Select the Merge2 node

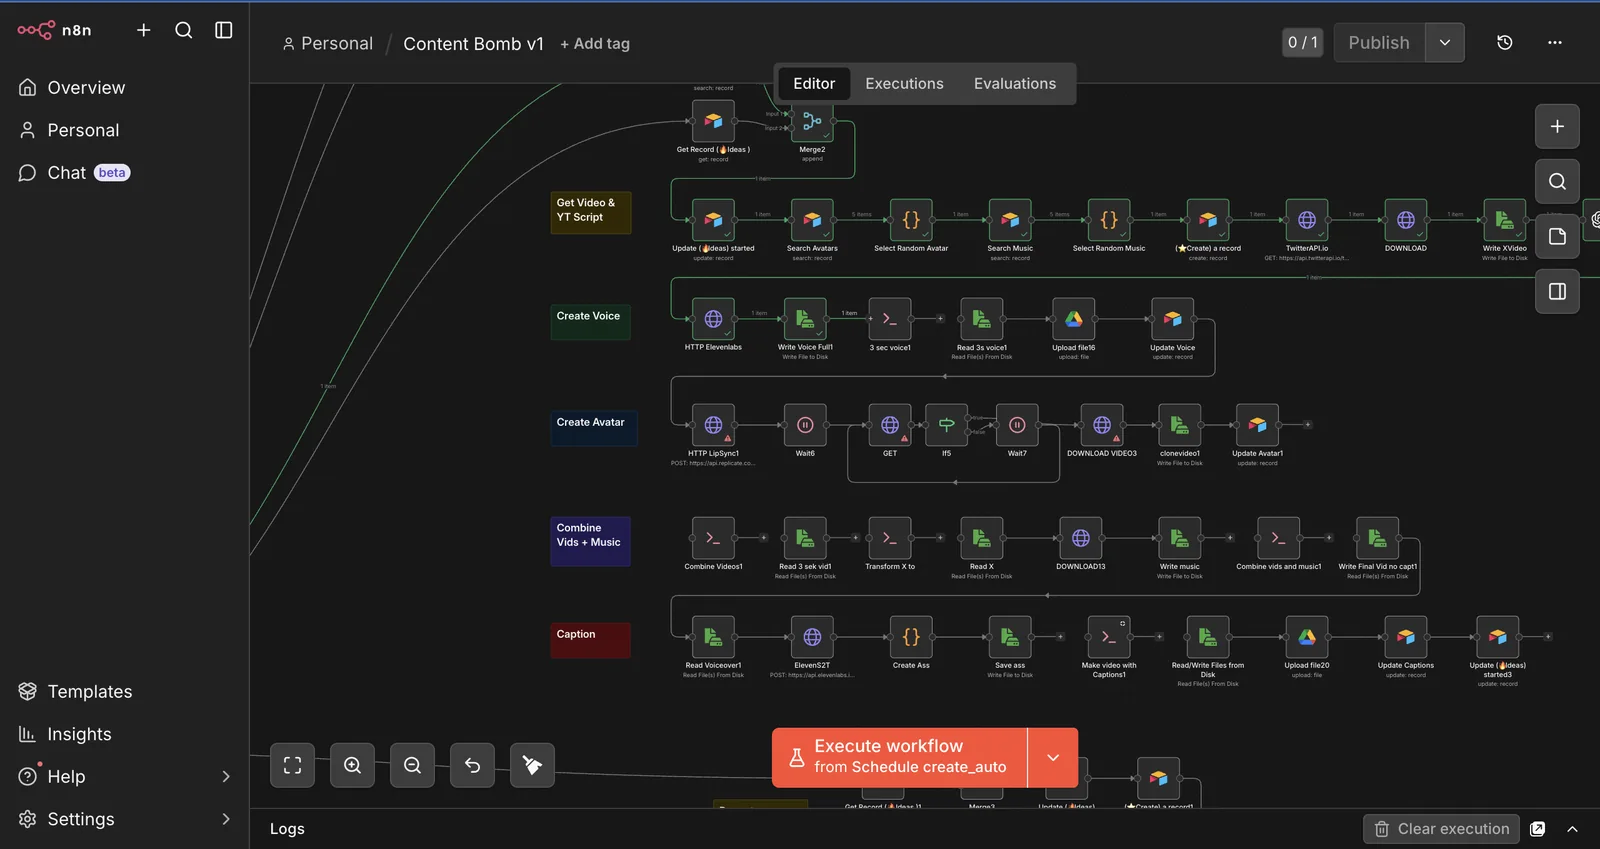pyautogui.click(x=812, y=121)
